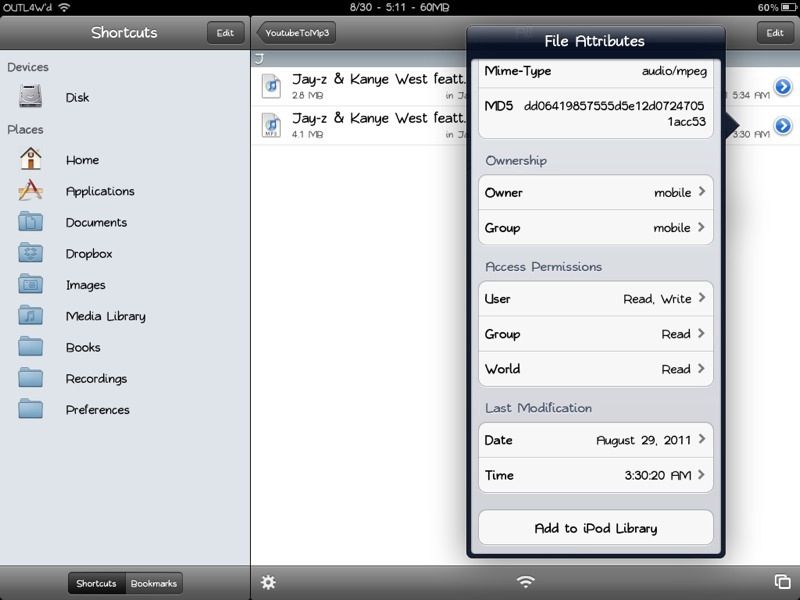Open Home folder icon
The height and width of the screenshot is (600, 800).
31,159
